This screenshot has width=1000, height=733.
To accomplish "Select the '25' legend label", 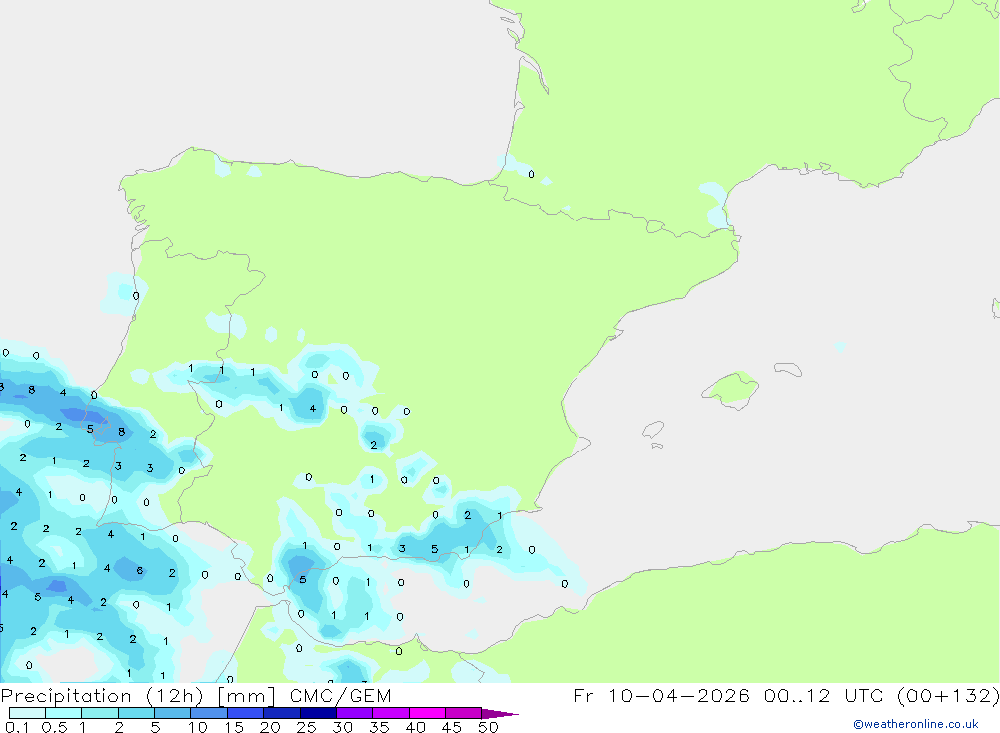I will [307, 727].
